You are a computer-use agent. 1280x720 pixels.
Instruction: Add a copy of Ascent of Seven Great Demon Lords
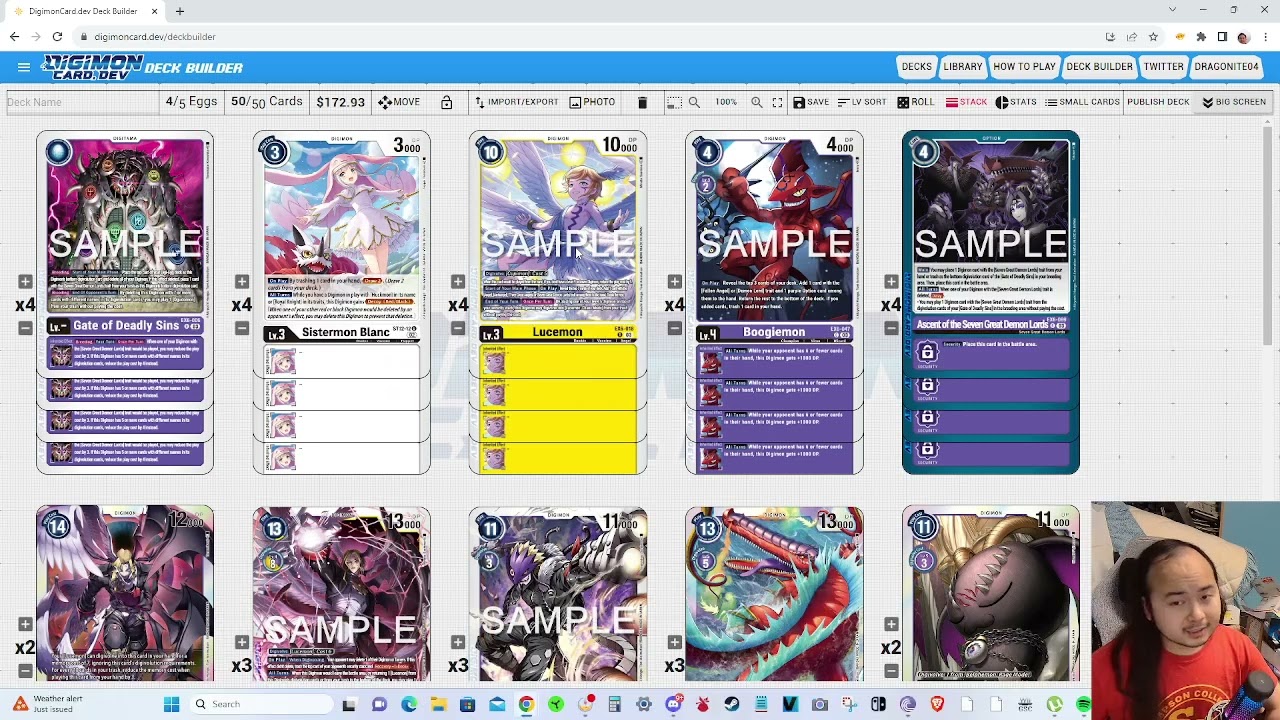click(891, 282)
